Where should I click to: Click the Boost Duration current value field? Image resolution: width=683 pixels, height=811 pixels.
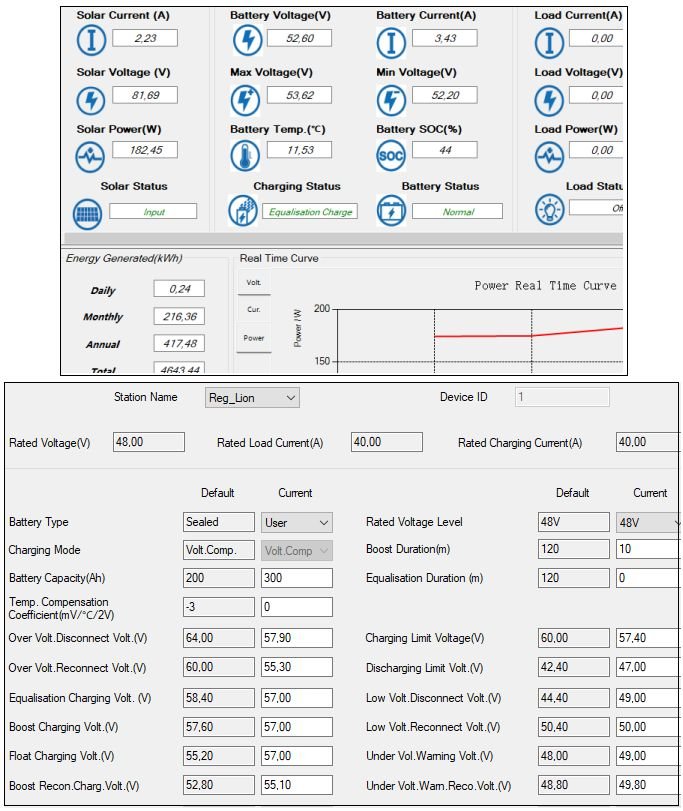(649, 550)
